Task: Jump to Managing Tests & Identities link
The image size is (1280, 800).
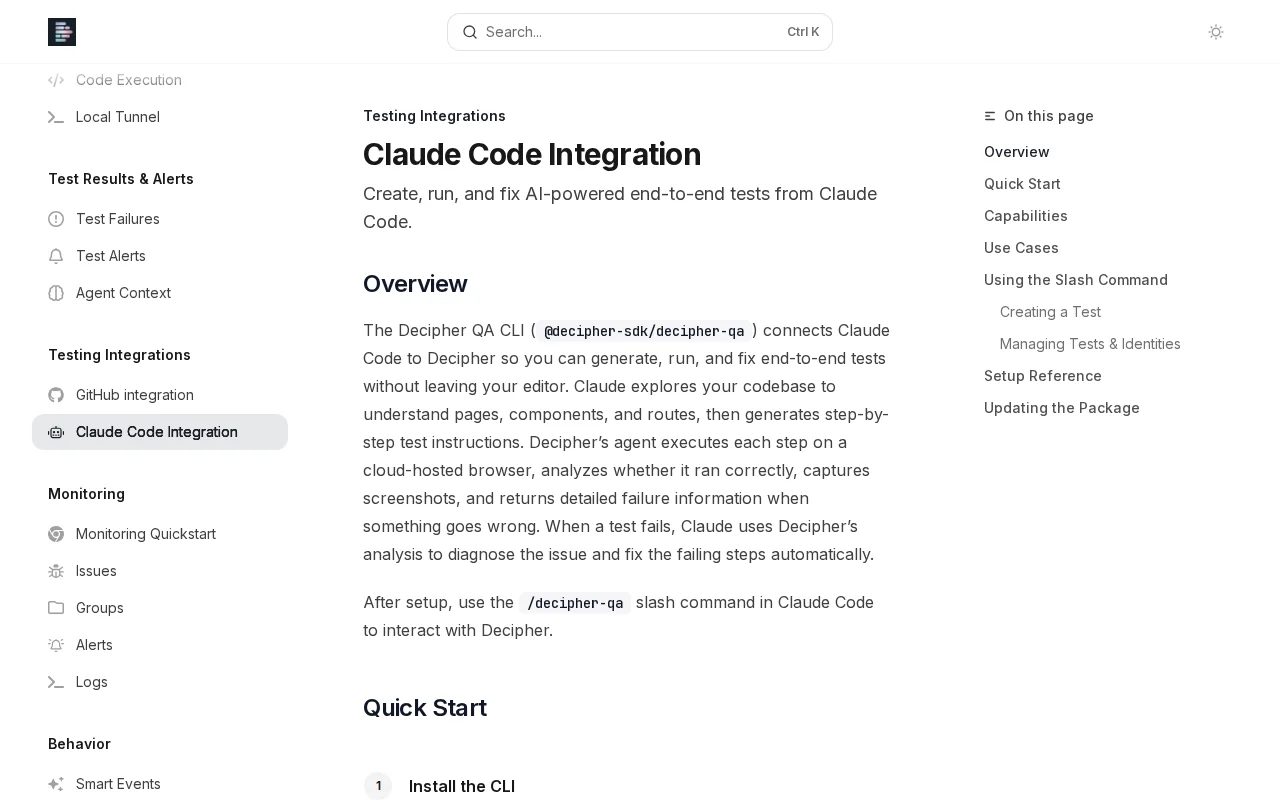Action: pyautogui.click(x=1090, y=344)
